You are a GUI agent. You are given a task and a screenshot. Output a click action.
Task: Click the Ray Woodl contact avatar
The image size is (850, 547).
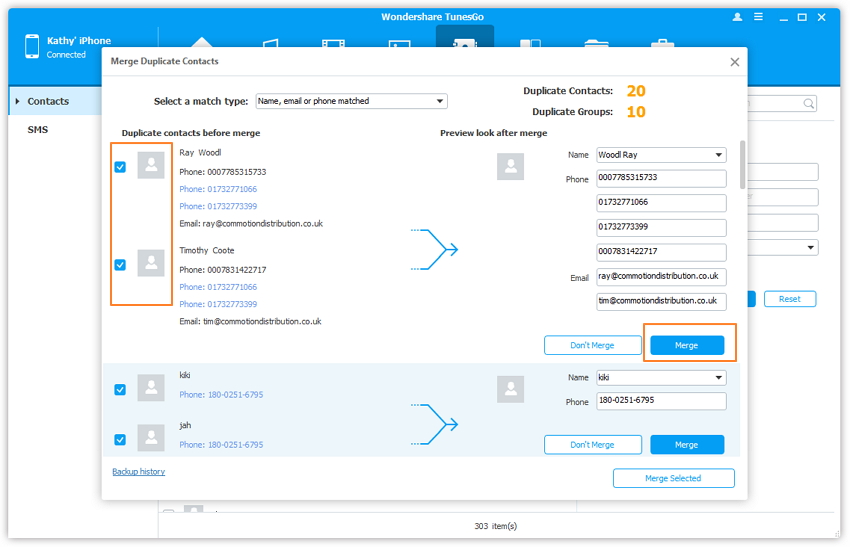[x=151, y=165]
